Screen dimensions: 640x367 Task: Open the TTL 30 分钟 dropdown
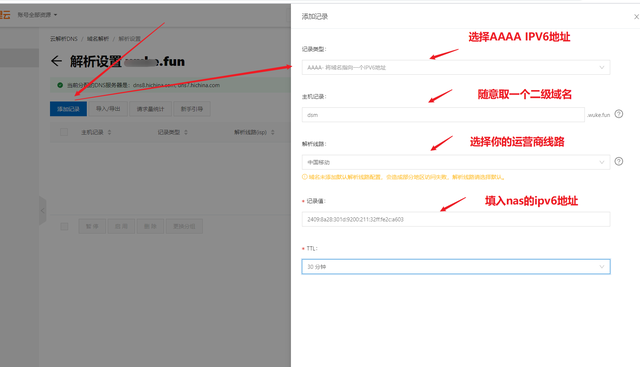click(456, 267)
